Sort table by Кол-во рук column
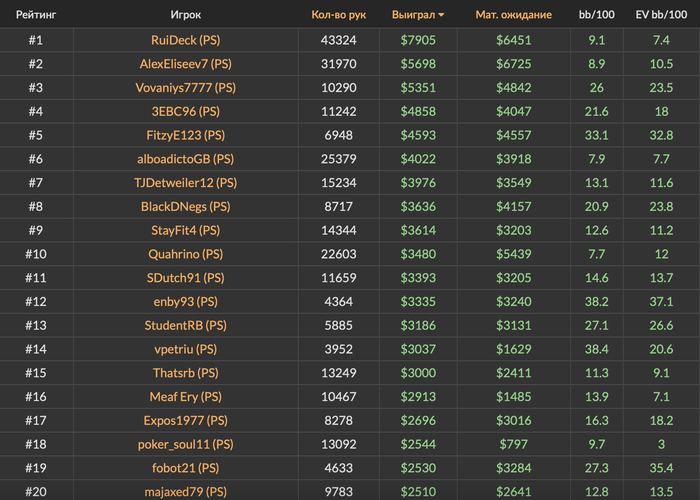 338,15
